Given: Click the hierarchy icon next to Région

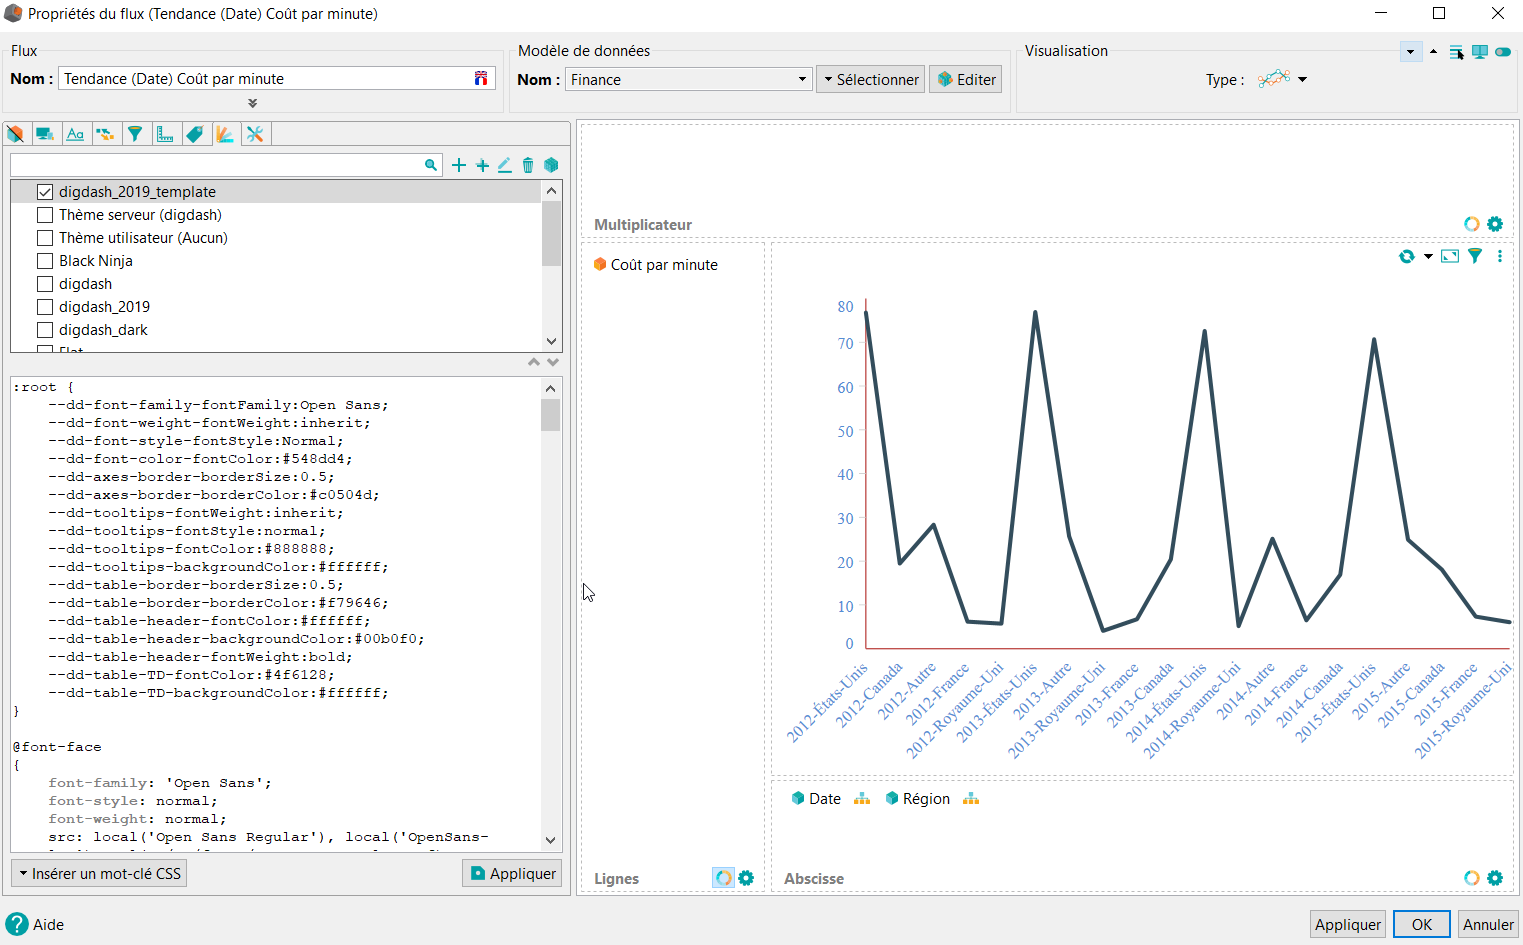Looking at the screenshot, I should point(971,798).
